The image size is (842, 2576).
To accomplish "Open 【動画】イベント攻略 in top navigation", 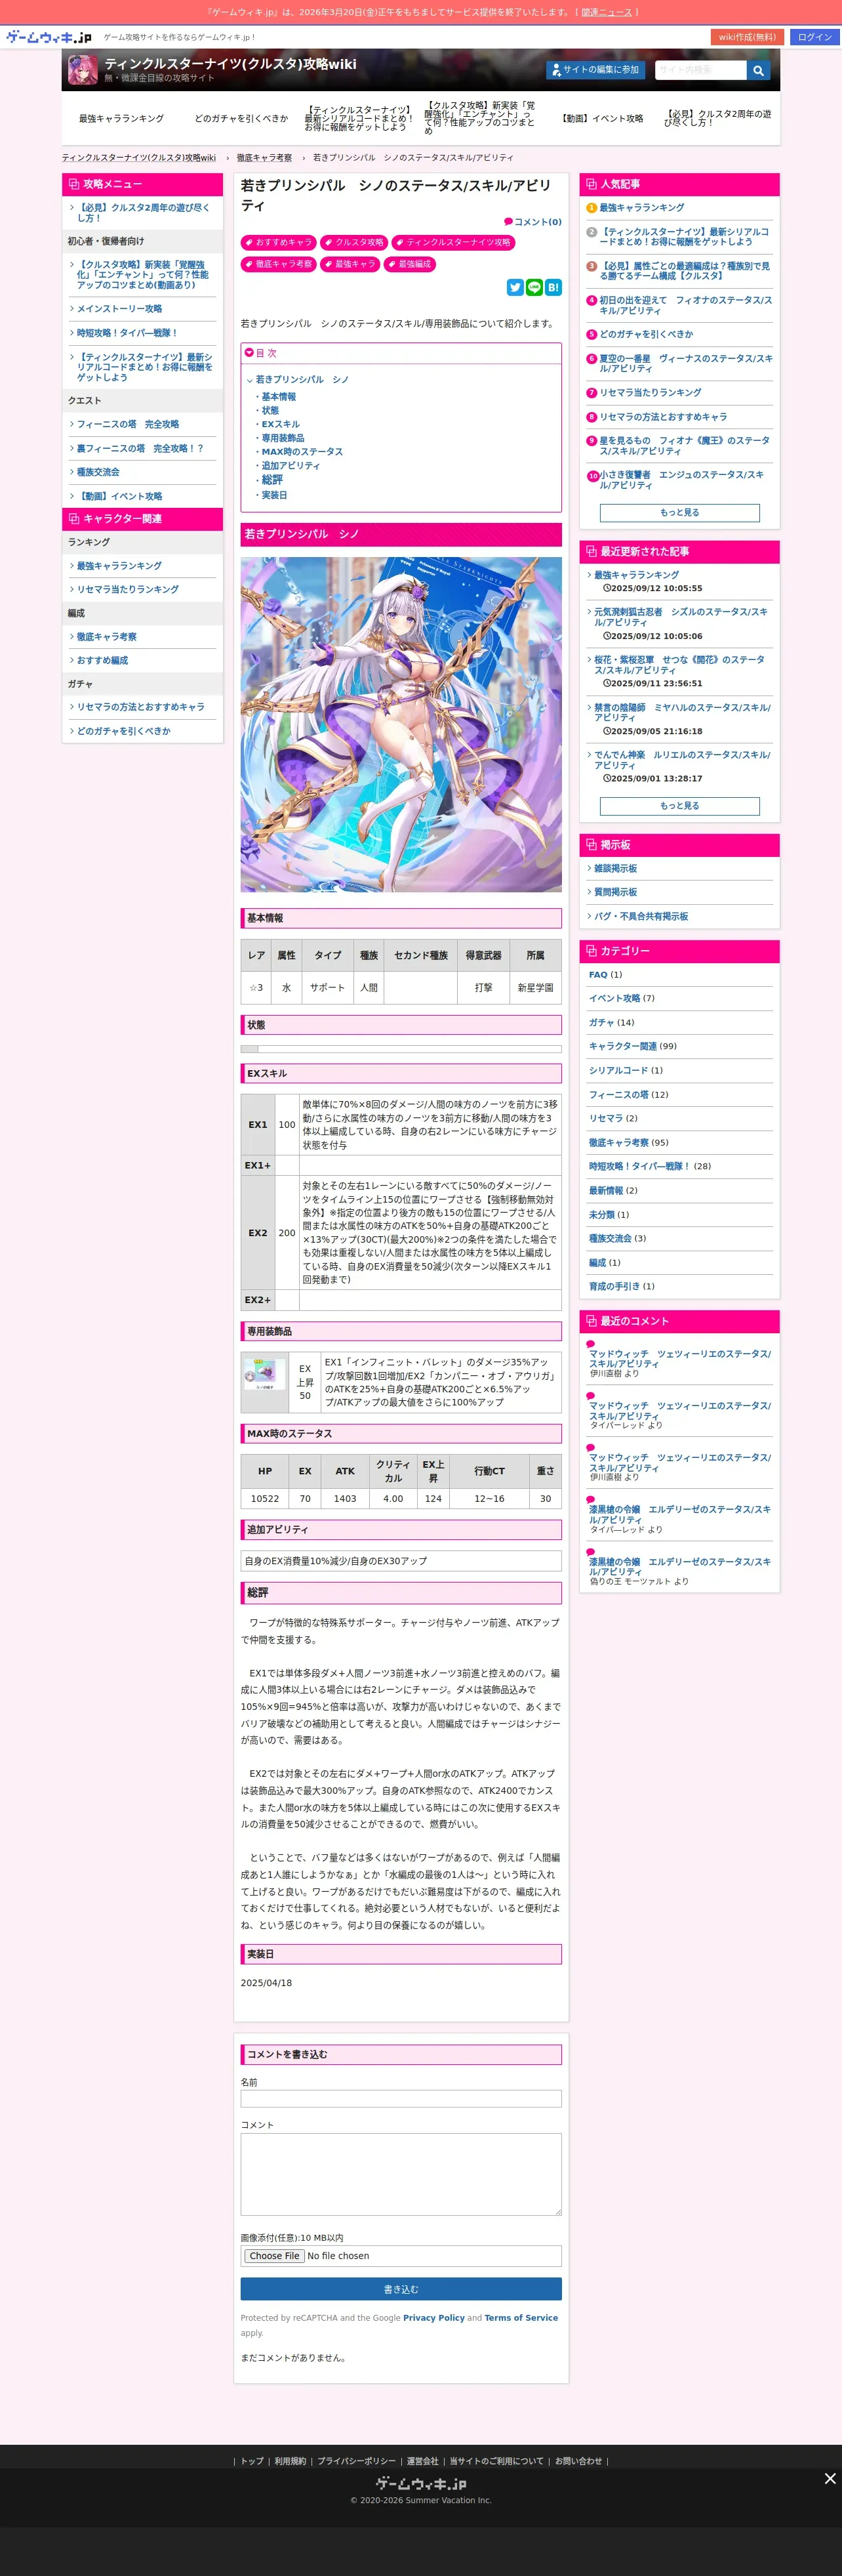I will (x=601, y=119).
